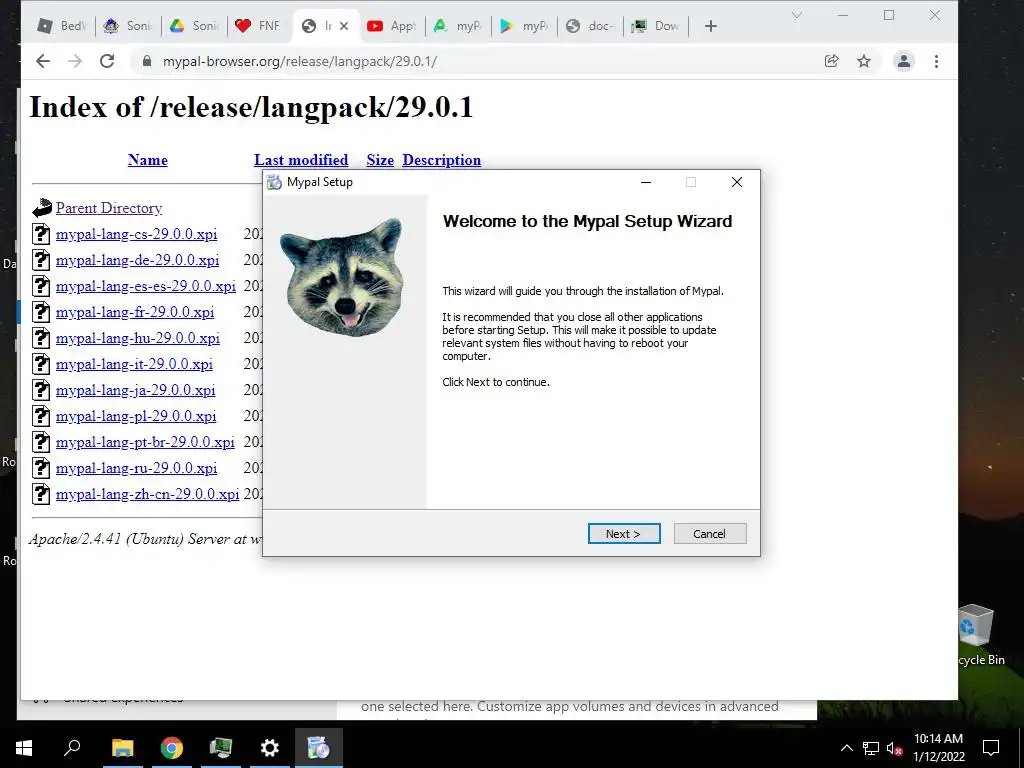Sort listing by Size
The height and width of the screenshot is (768, 1024).
[x=380, y=160]
